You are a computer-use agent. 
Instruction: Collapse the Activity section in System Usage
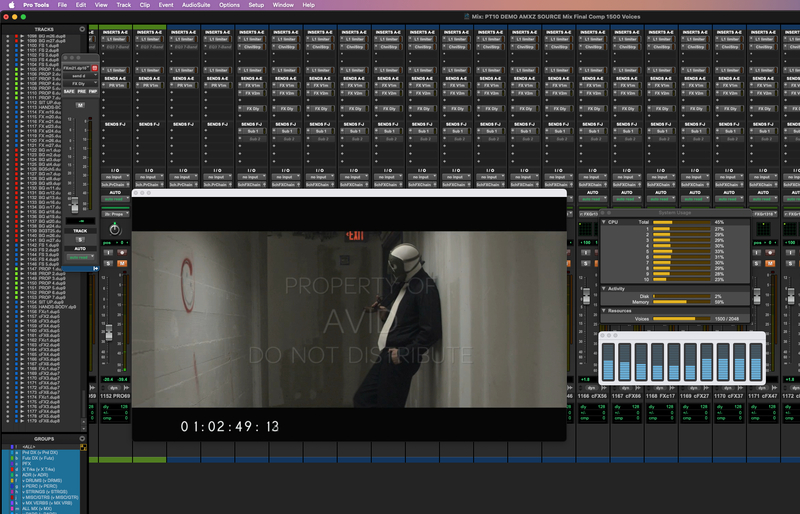(x=604, y=288)
